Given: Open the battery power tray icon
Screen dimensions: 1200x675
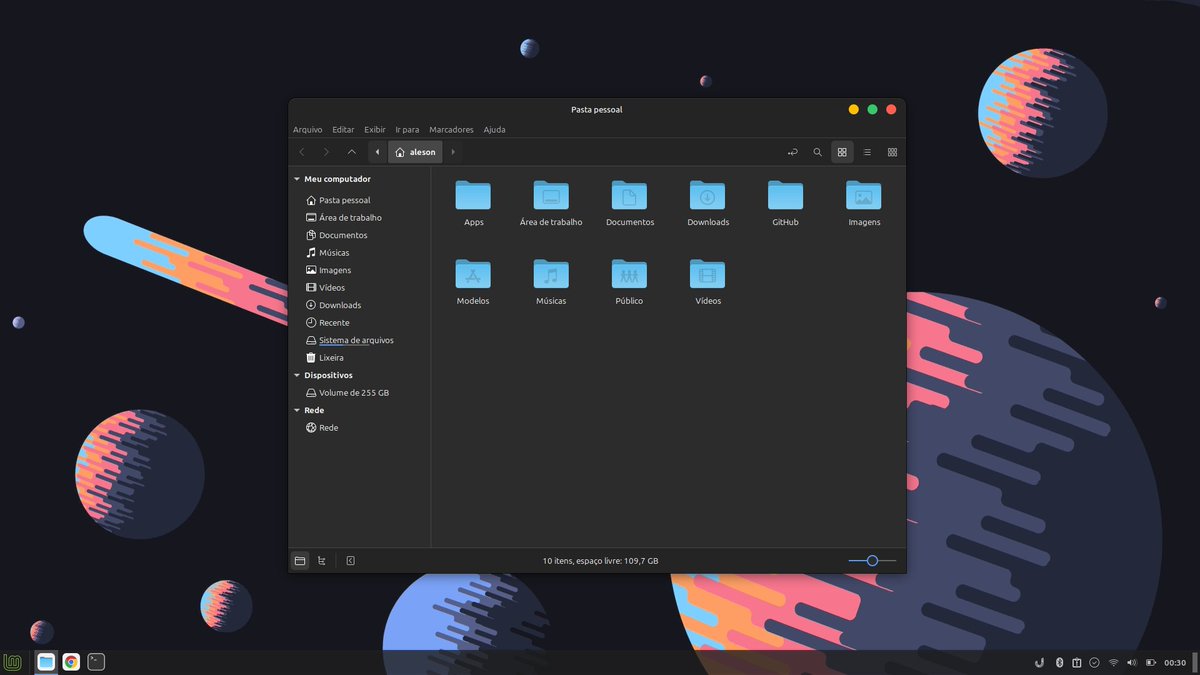Looking at the screenshot, I should click(x=1150, y=662).
